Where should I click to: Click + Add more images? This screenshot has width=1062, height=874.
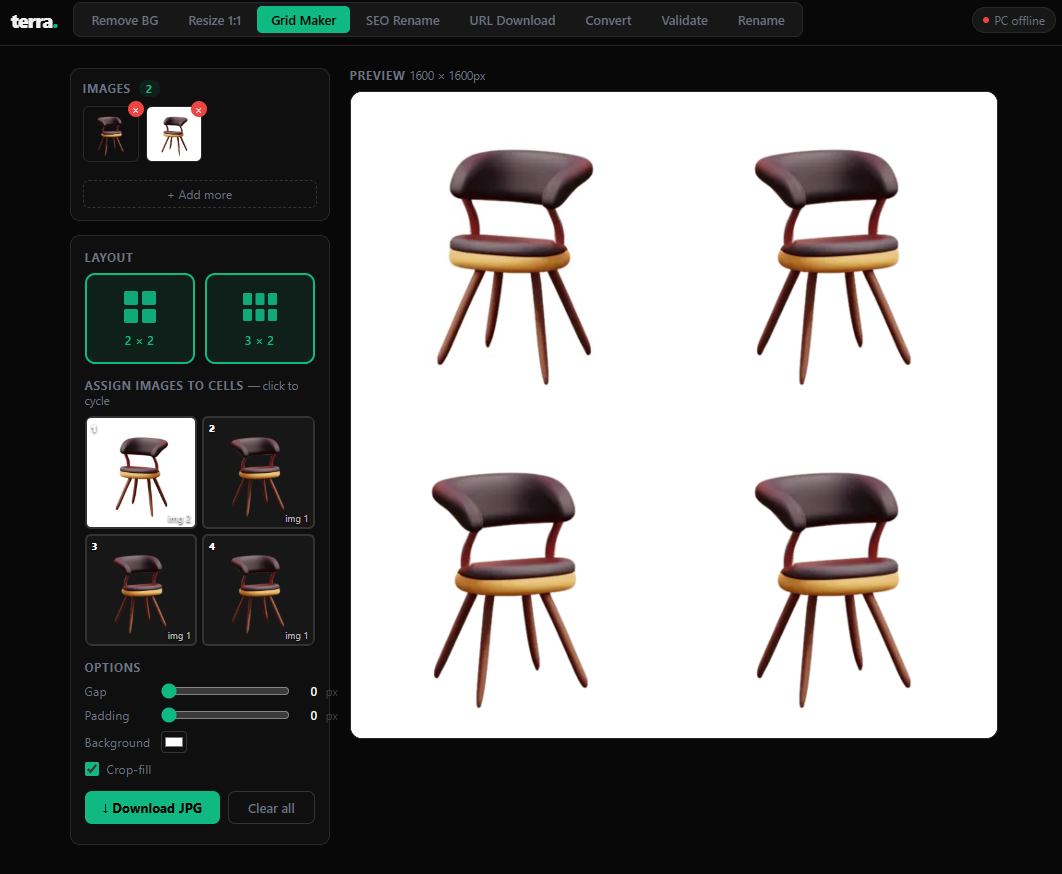[200, 194]
